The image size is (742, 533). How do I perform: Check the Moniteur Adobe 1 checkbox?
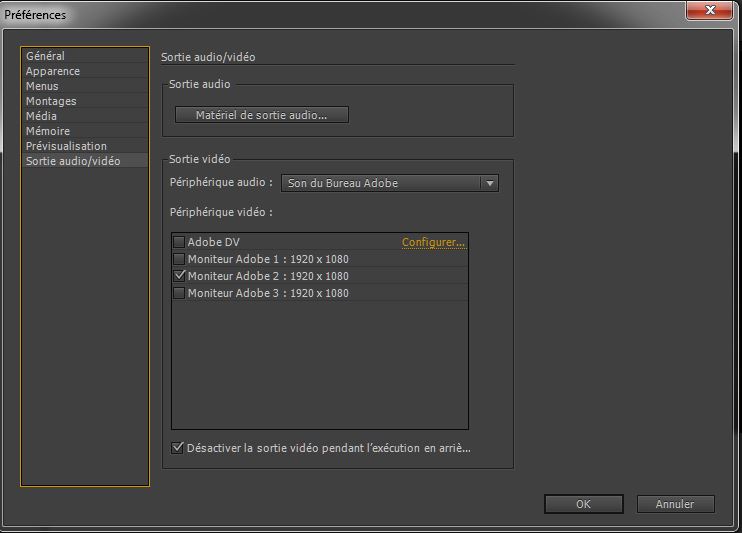[179, 259]
